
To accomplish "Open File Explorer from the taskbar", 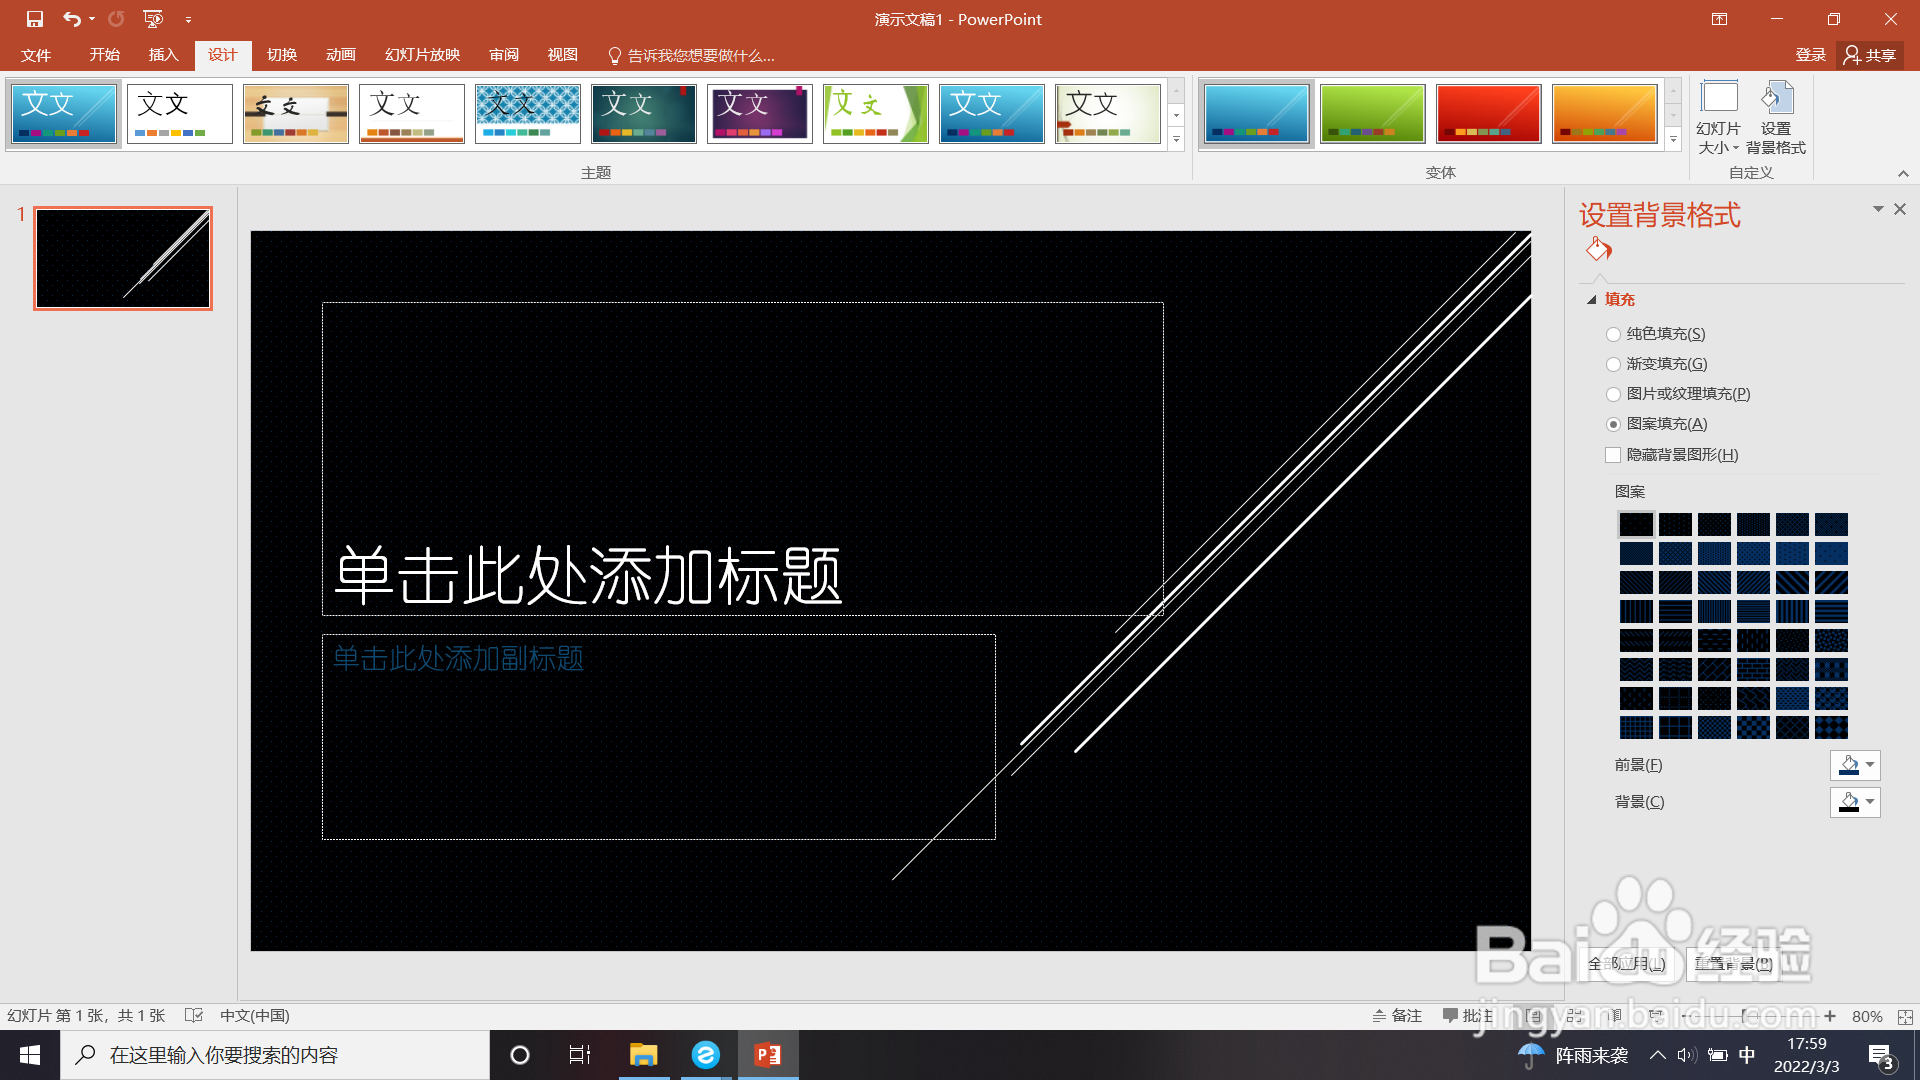I will (x=643, y=1055).
